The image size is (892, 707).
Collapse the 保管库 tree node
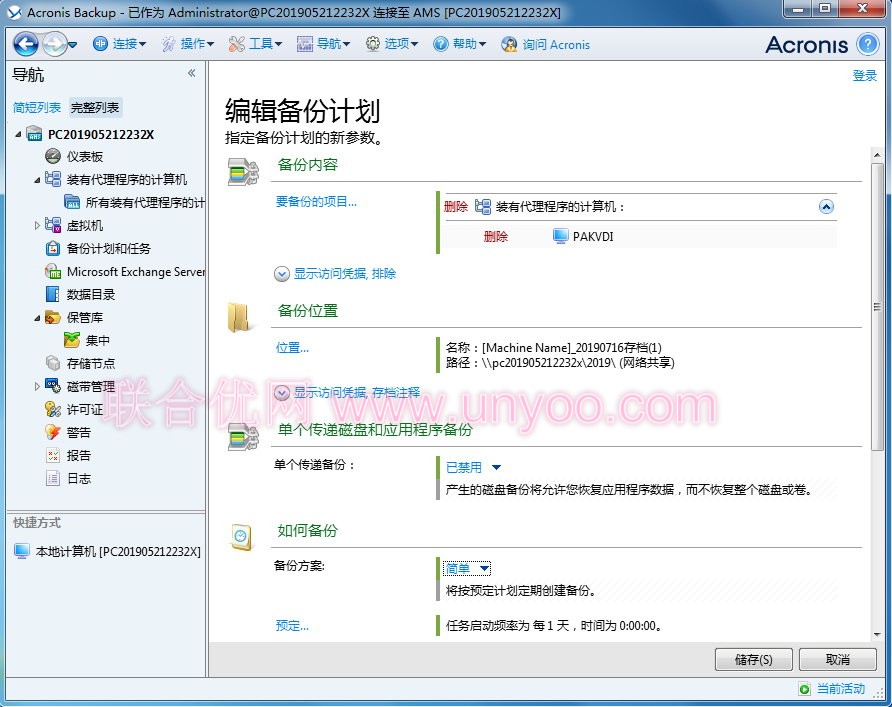pyautogui.click(x=37, y=318)
